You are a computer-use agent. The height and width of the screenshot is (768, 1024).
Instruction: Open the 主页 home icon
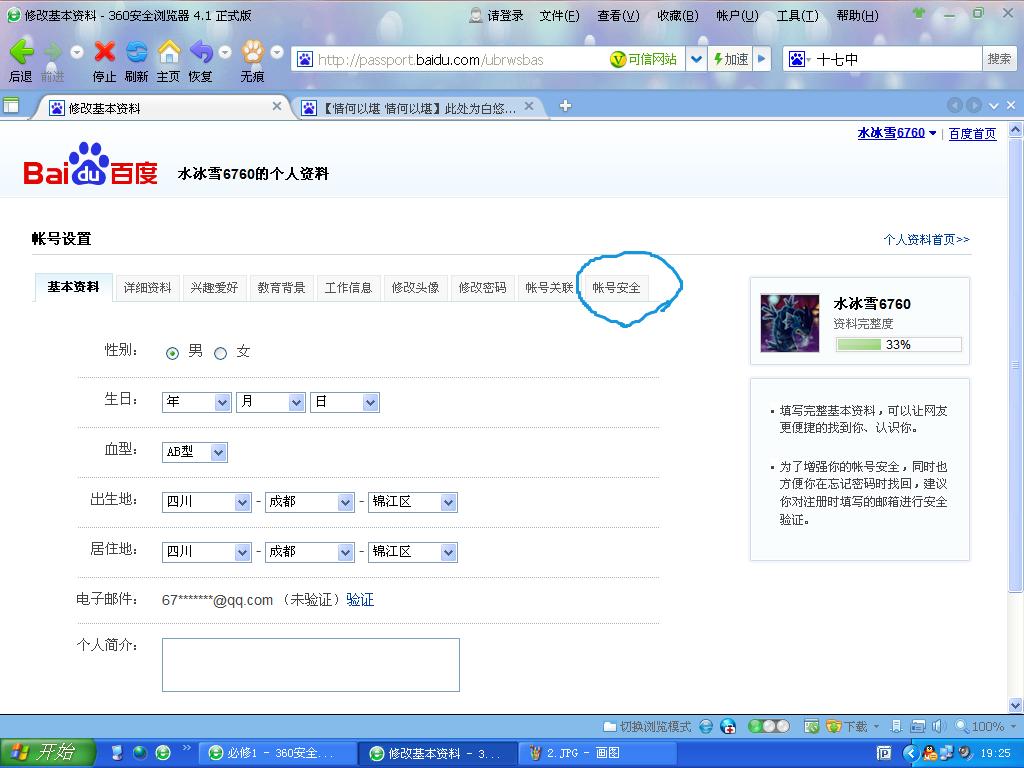(x=168, y=52)
